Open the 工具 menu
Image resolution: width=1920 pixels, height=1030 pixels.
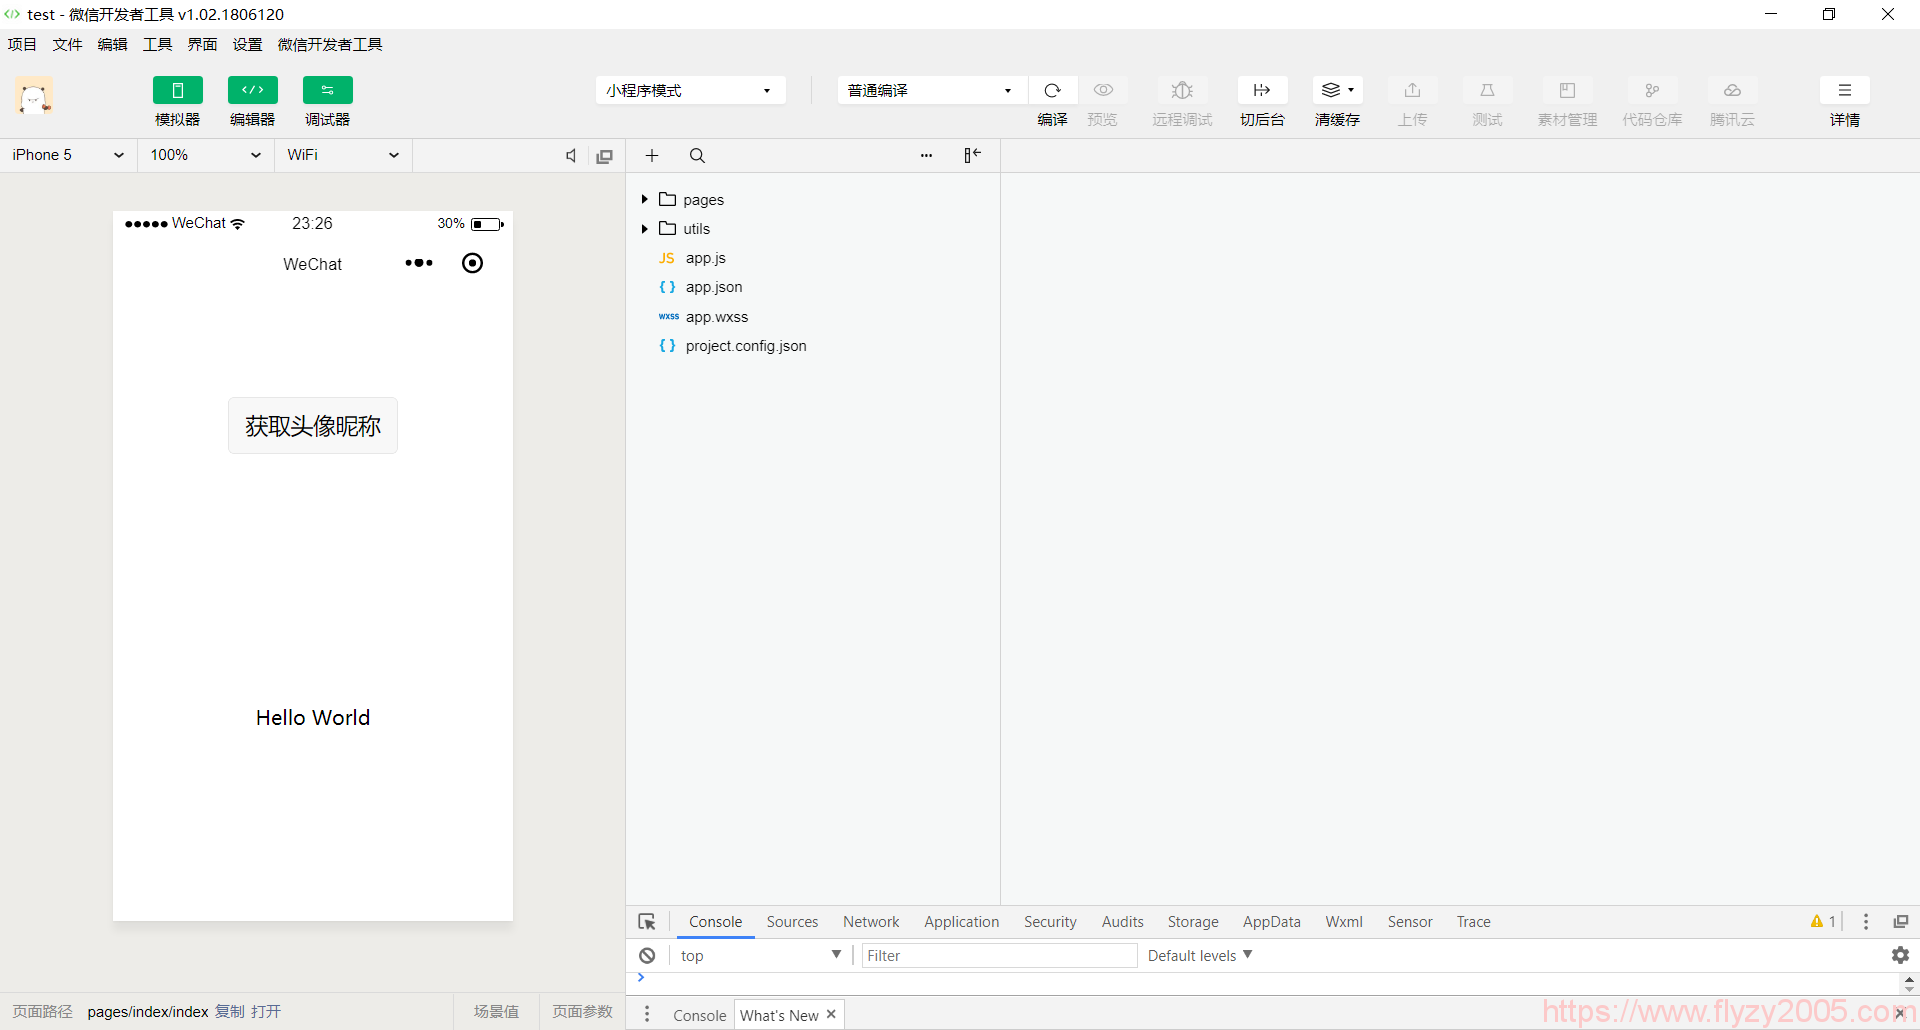tap(157, 44)
